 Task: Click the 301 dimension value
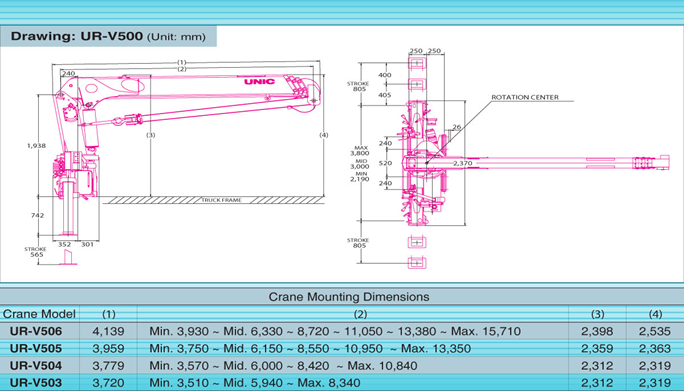tap(87, 244)
